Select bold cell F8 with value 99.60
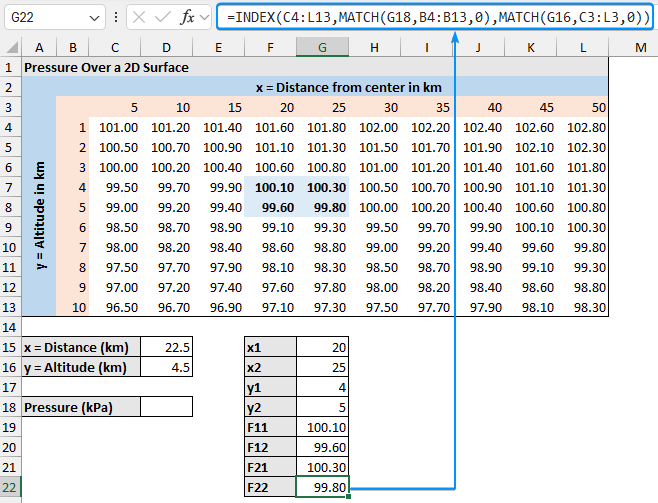Viewport: 658px width, 503px height. 270,207
